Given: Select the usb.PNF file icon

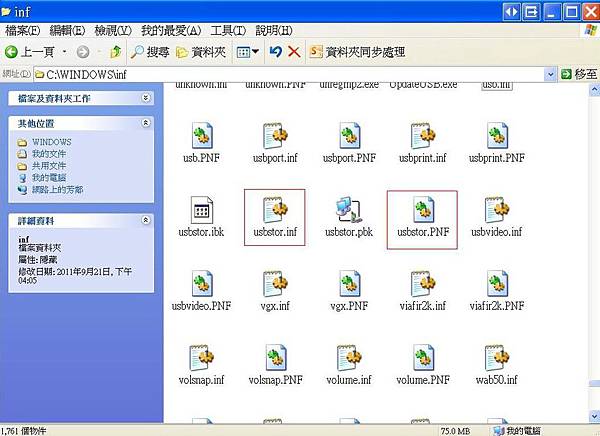Looking at the screenshot, I should point(202,136).
